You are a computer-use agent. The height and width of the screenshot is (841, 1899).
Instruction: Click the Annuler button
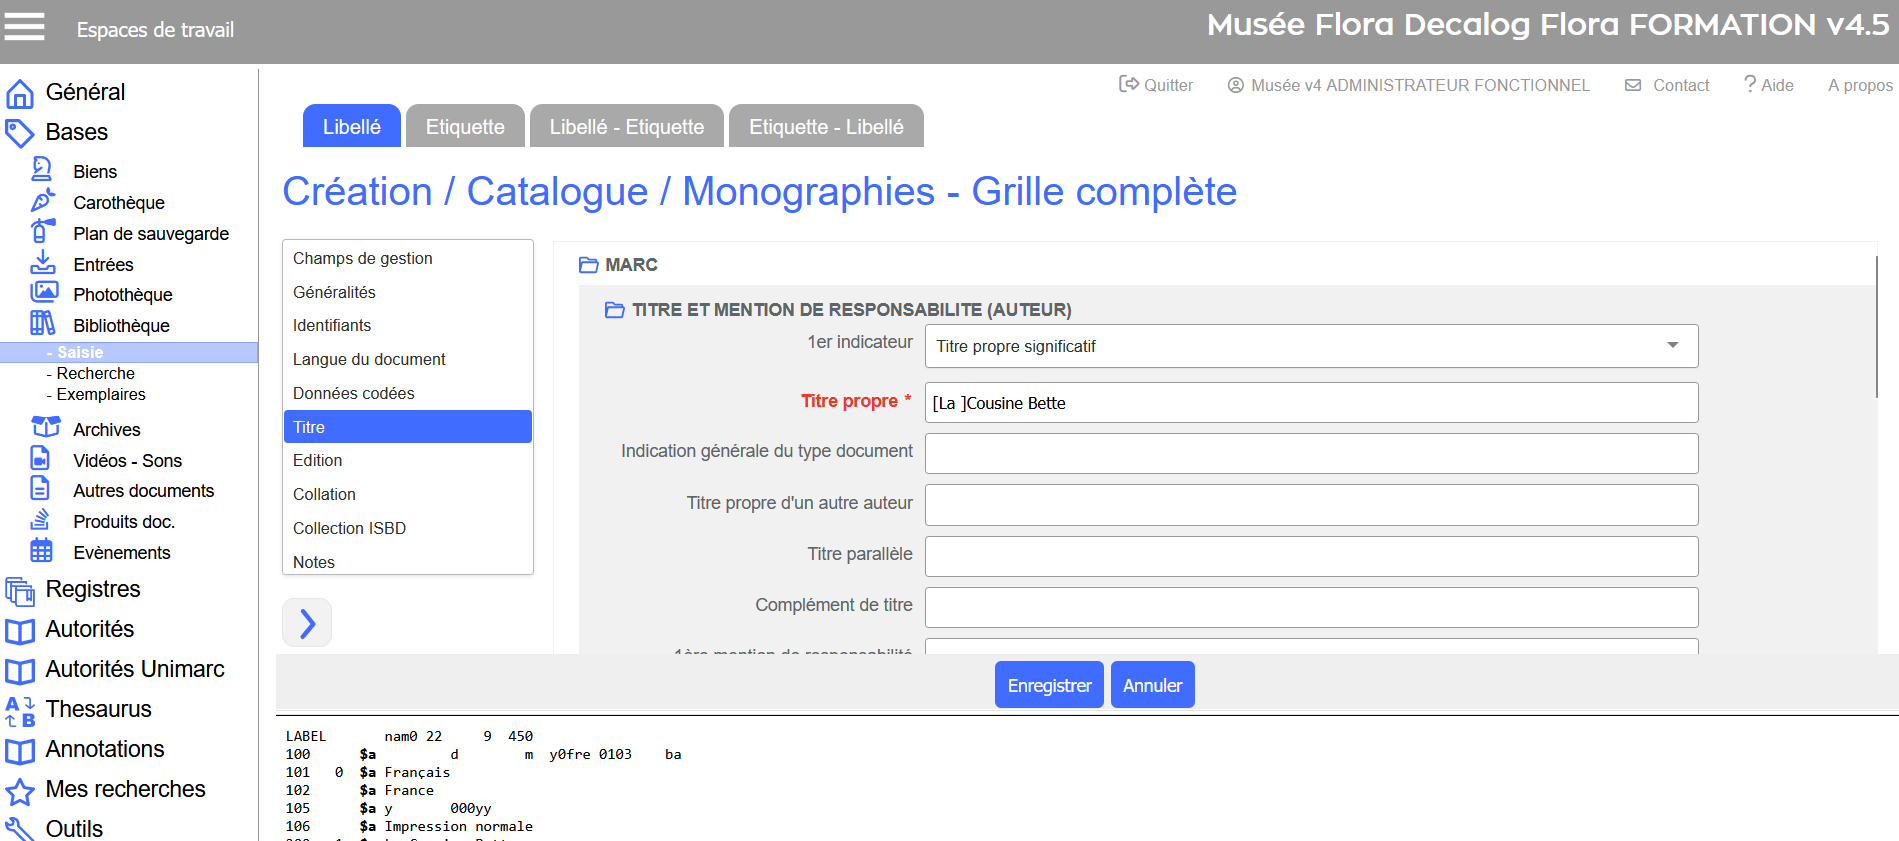(x=1152, y=685)
